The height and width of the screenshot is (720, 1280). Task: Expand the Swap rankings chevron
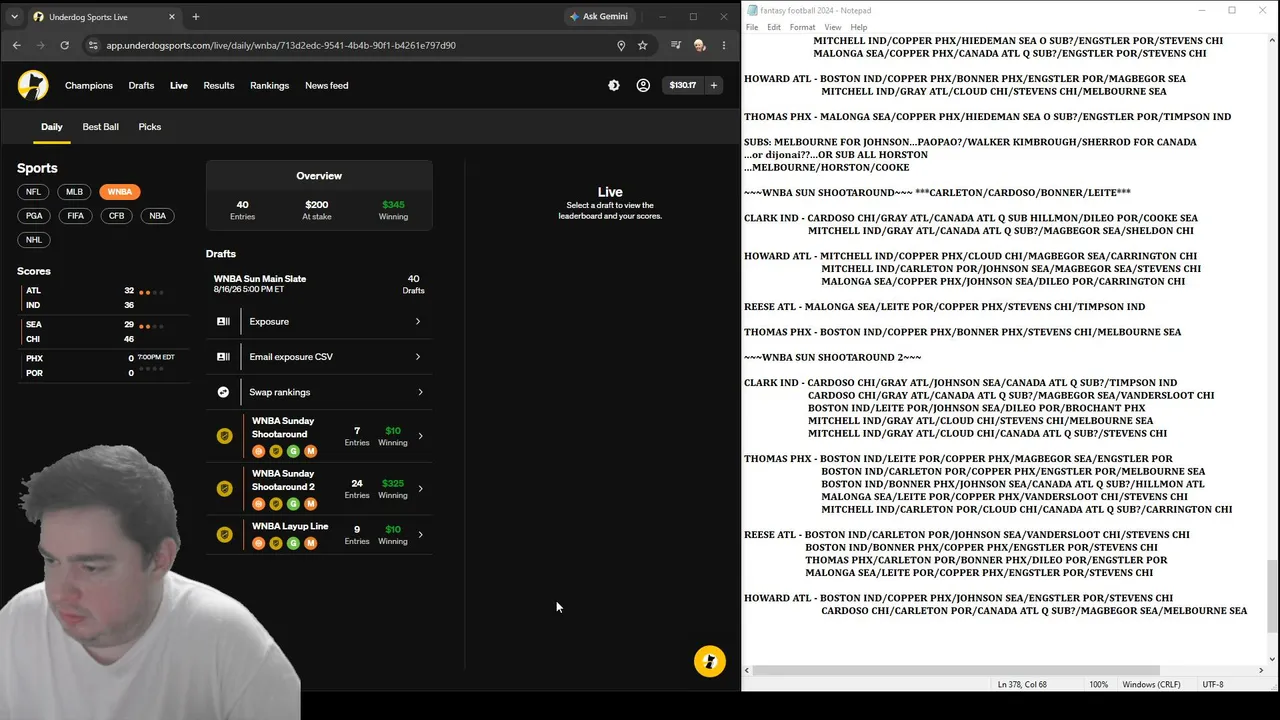tap(420, 392)
